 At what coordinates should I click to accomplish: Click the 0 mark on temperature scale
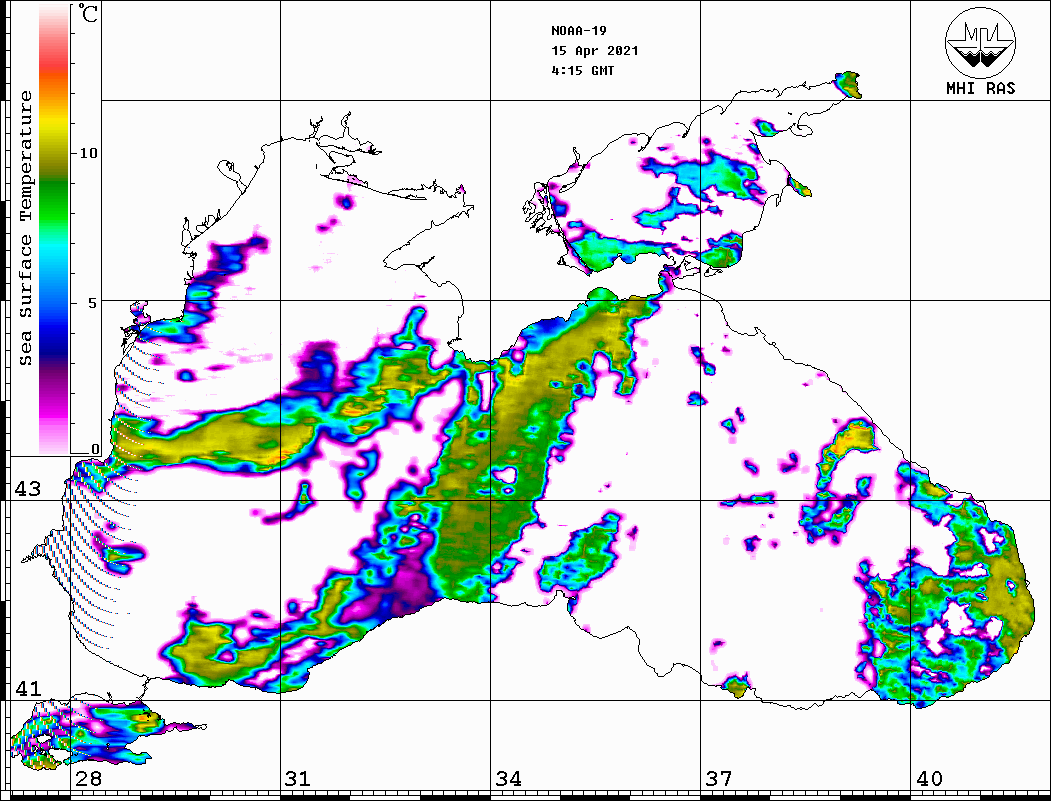pyautogui.click(x=95, y=449)
